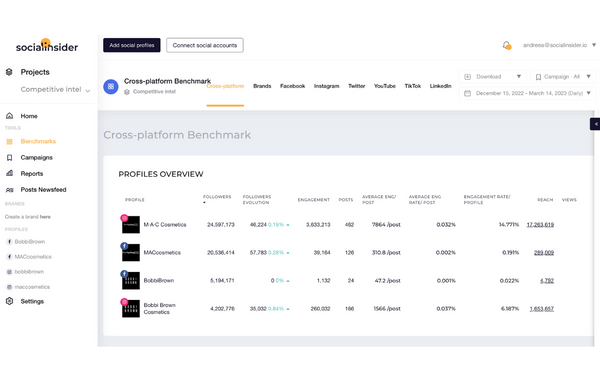
Task: Open Home in the sidebar
Action: click(x=29, y=116)
